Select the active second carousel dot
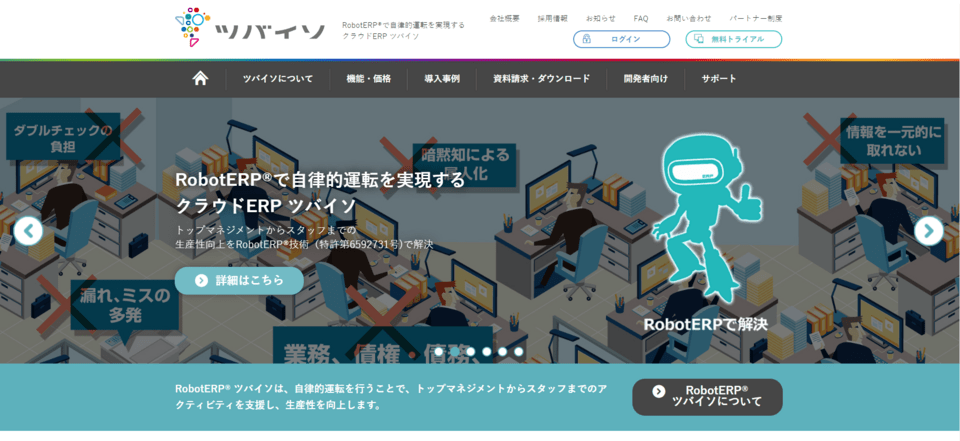 click(x=455, y=352)
